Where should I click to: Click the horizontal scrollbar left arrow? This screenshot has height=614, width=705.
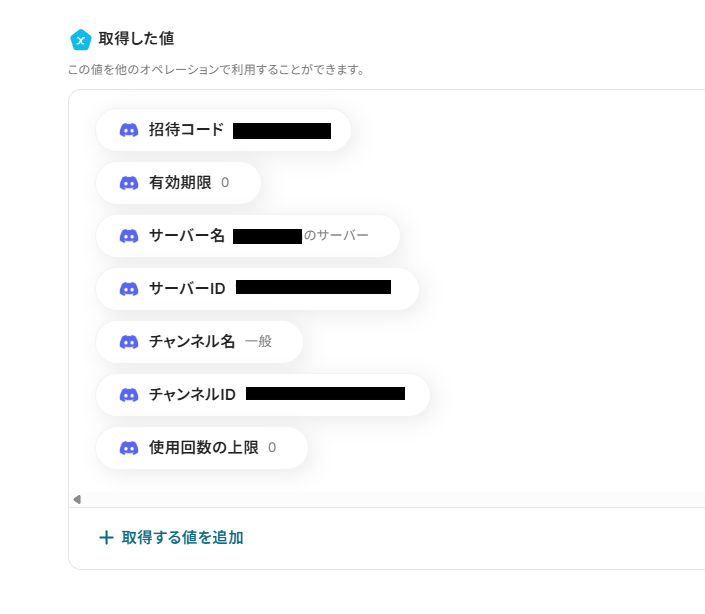pos(77,499)
